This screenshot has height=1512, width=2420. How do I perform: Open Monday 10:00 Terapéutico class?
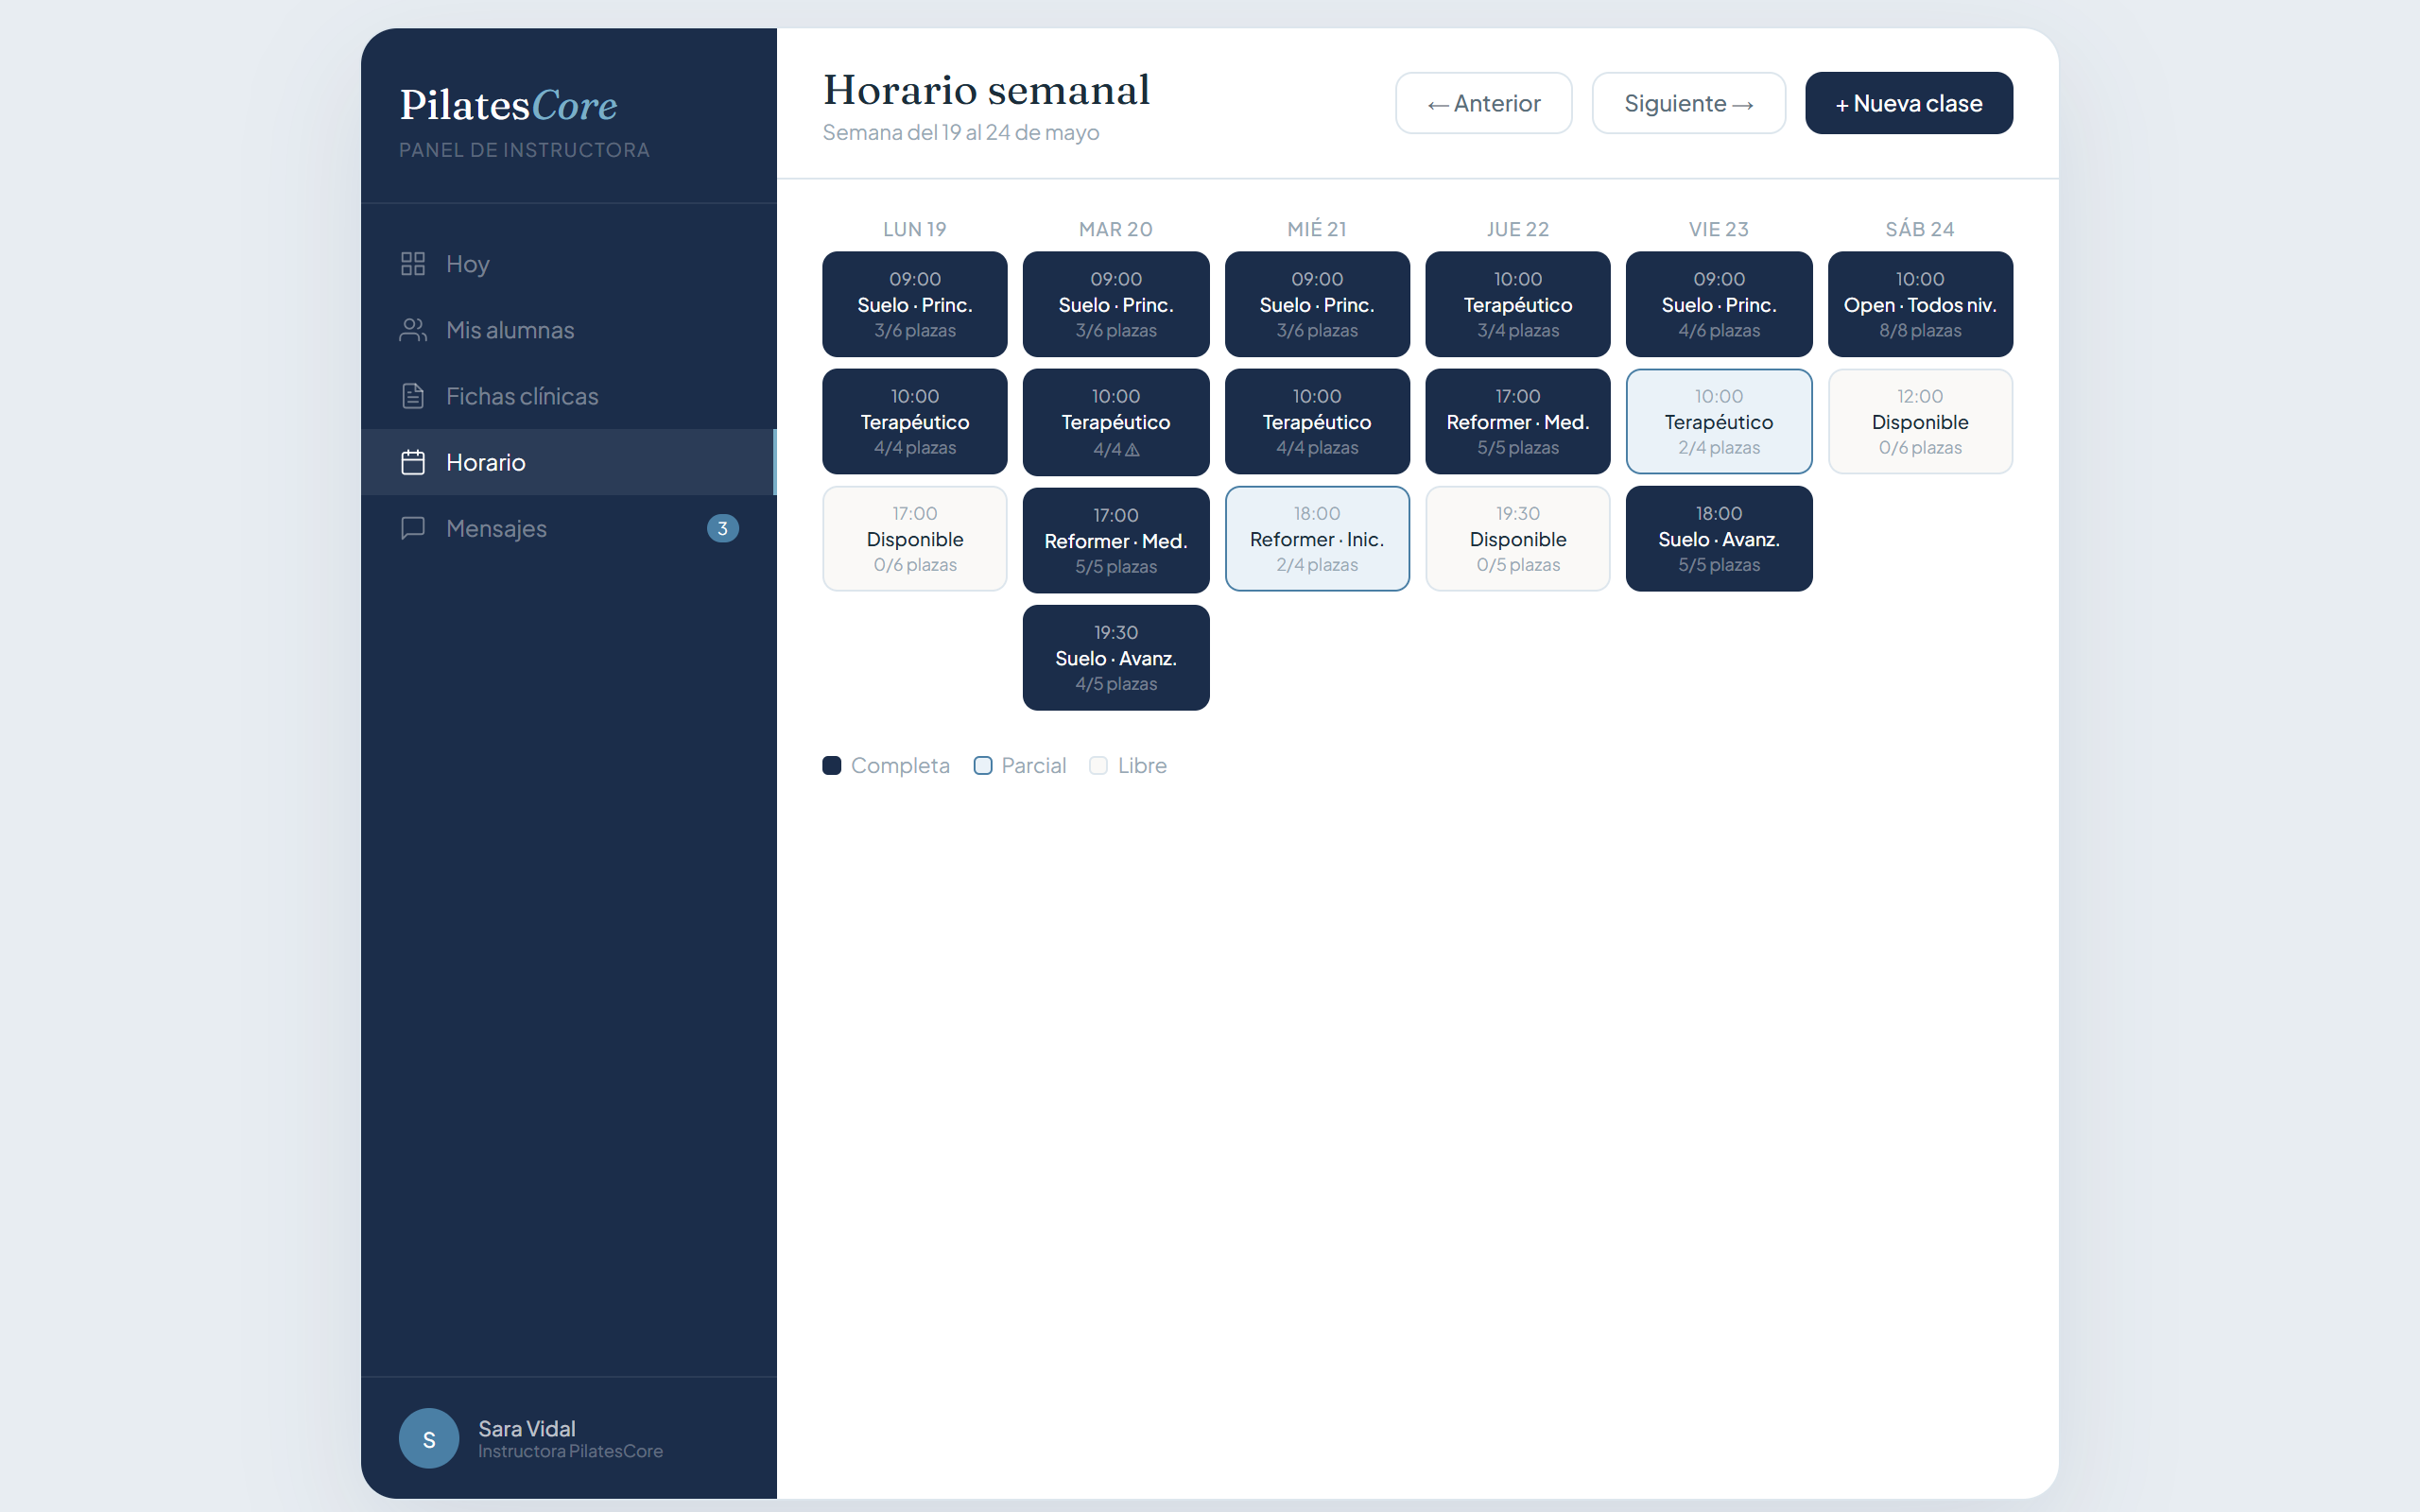coord(914,421)
